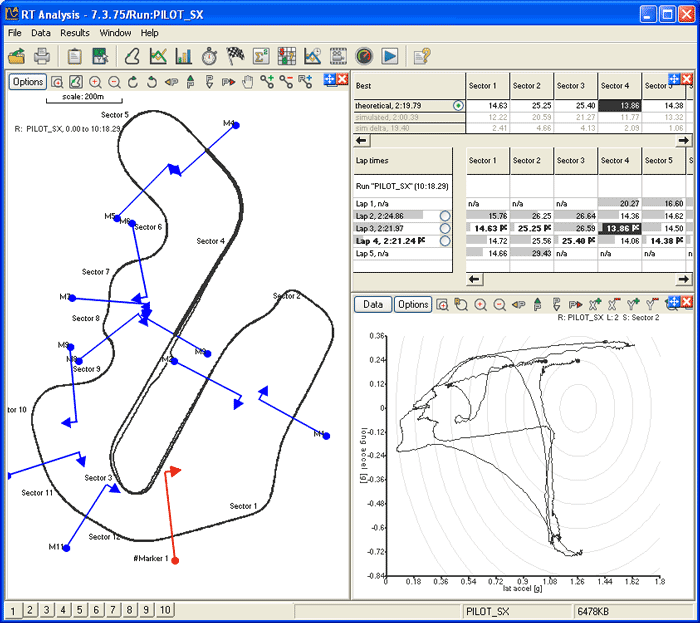Click the Data button in graph panel
The image size is (700, 623).
point(372,304)
